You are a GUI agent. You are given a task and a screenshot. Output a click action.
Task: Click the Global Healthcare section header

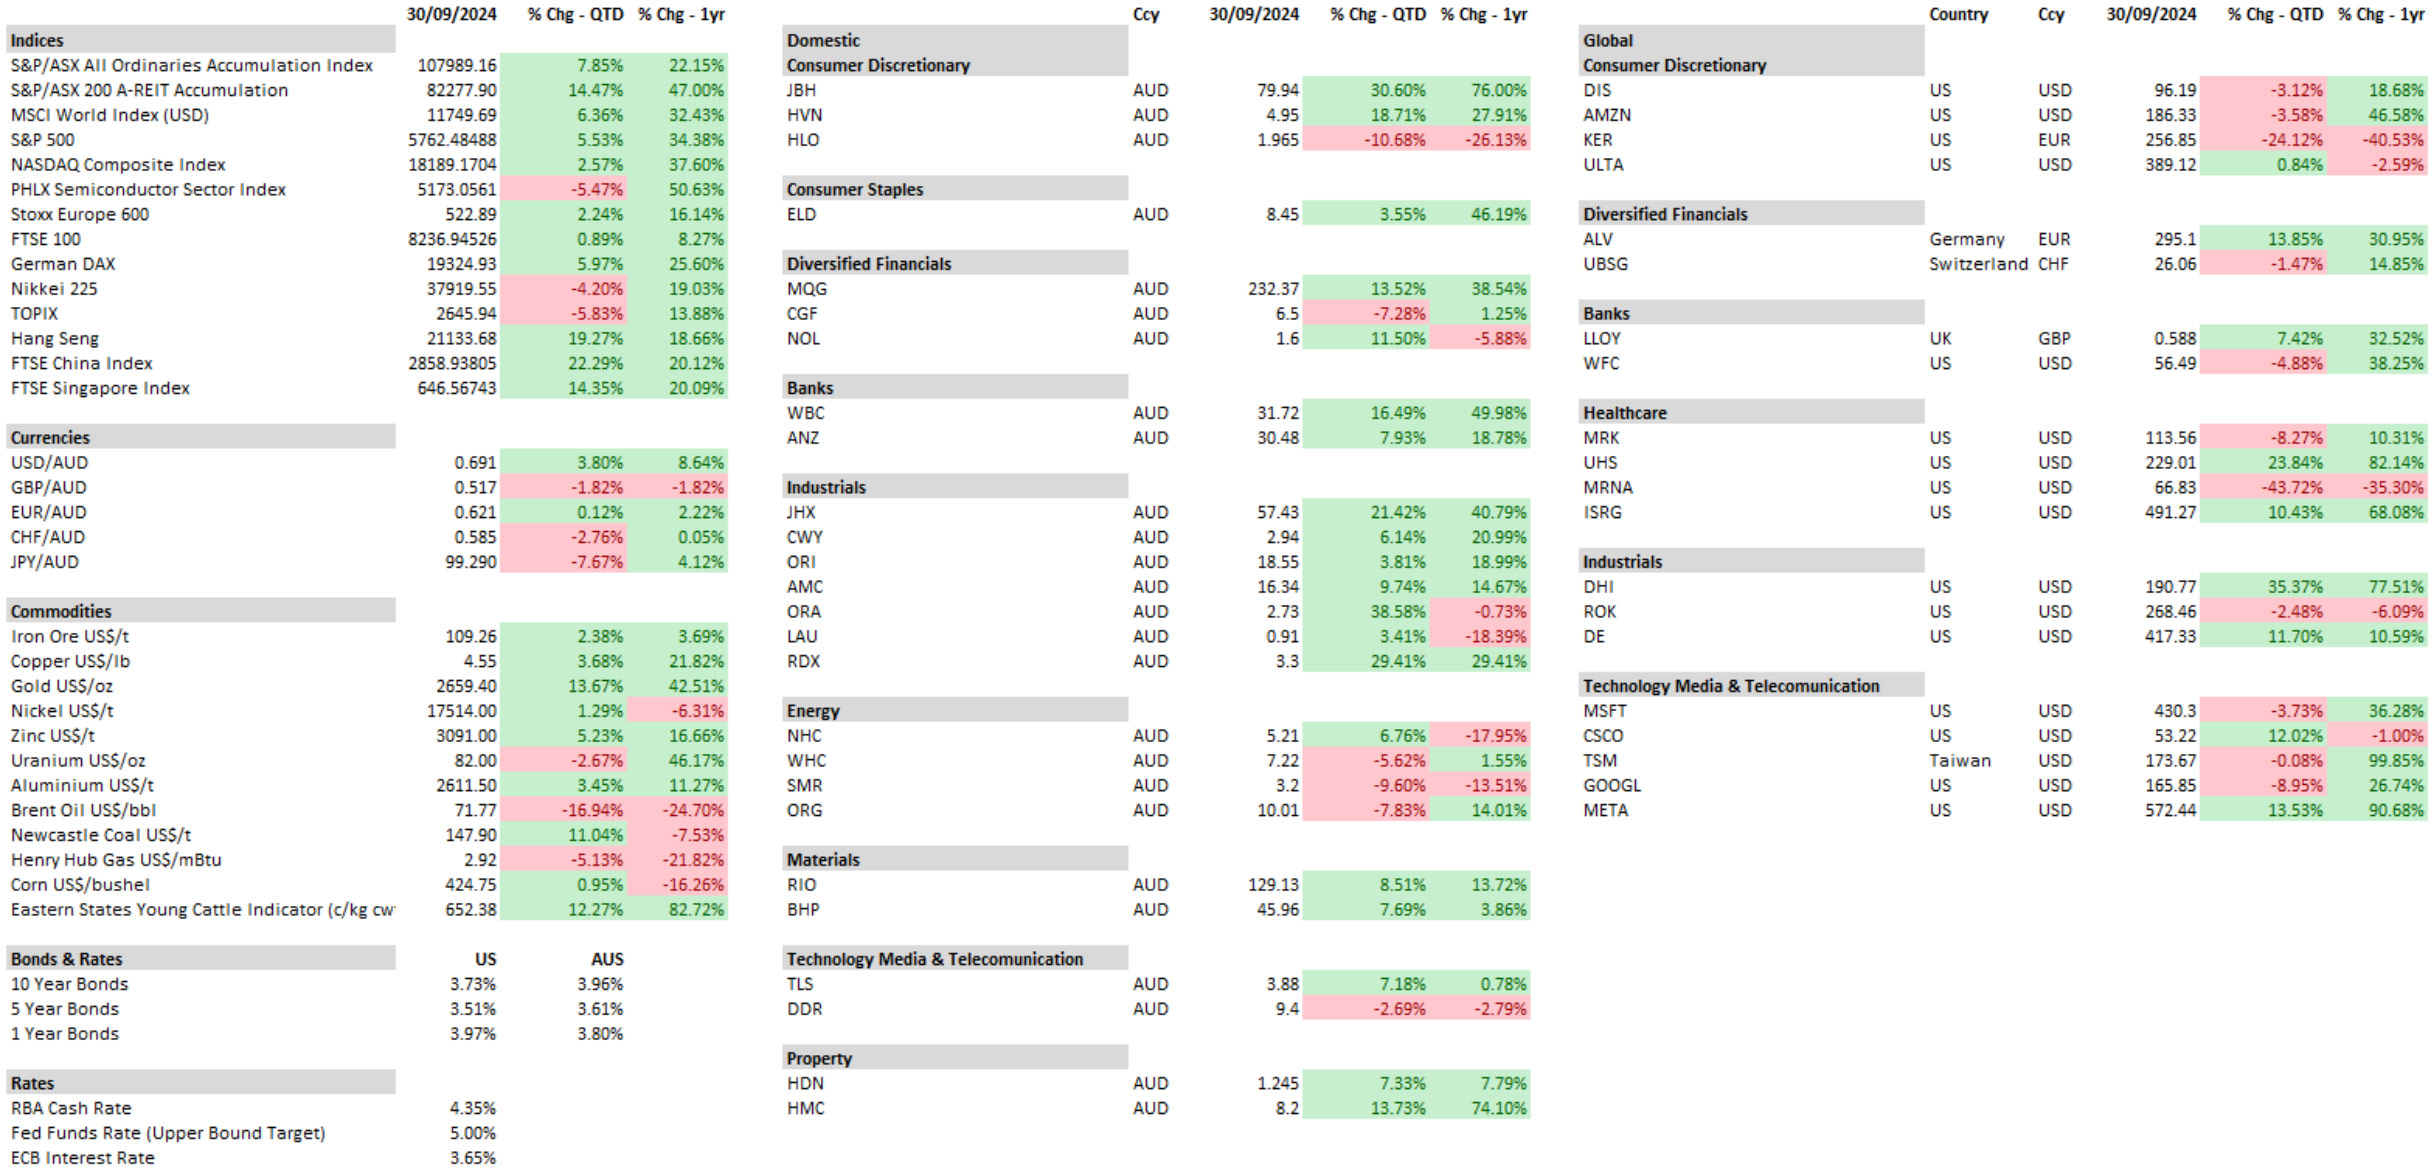click(1751, 413)
